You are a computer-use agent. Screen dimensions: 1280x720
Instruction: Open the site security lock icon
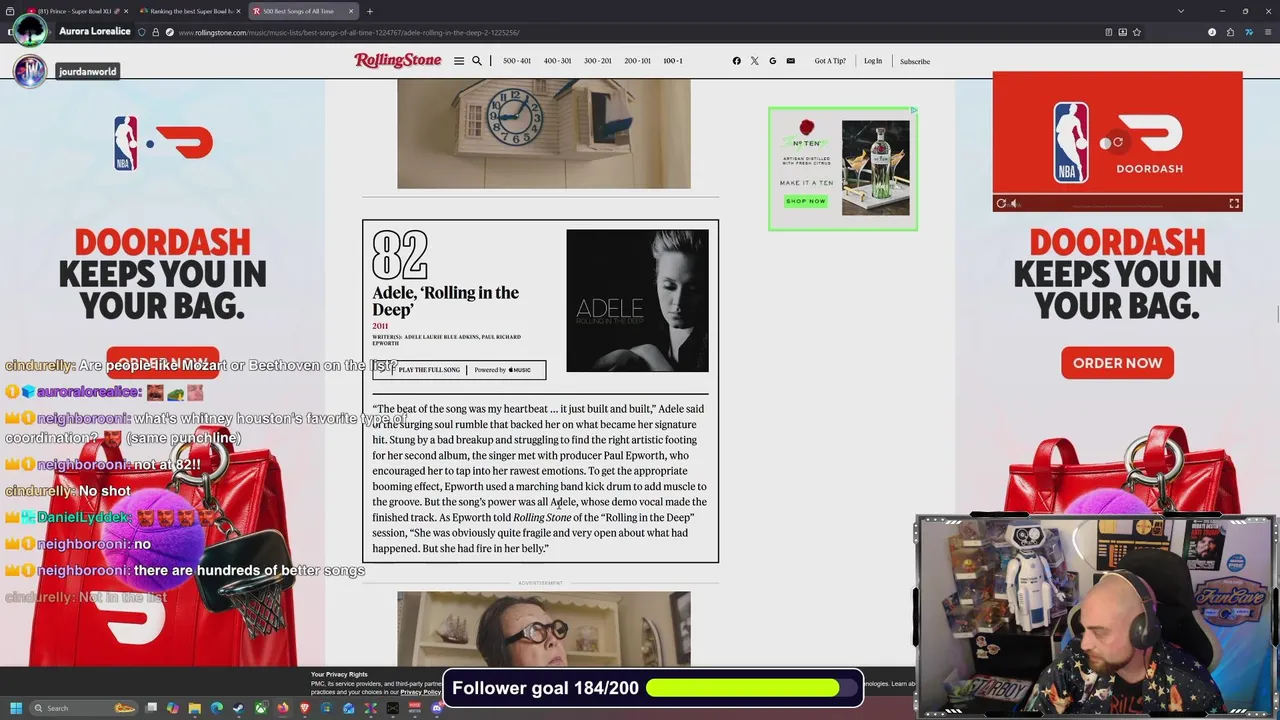155,32
